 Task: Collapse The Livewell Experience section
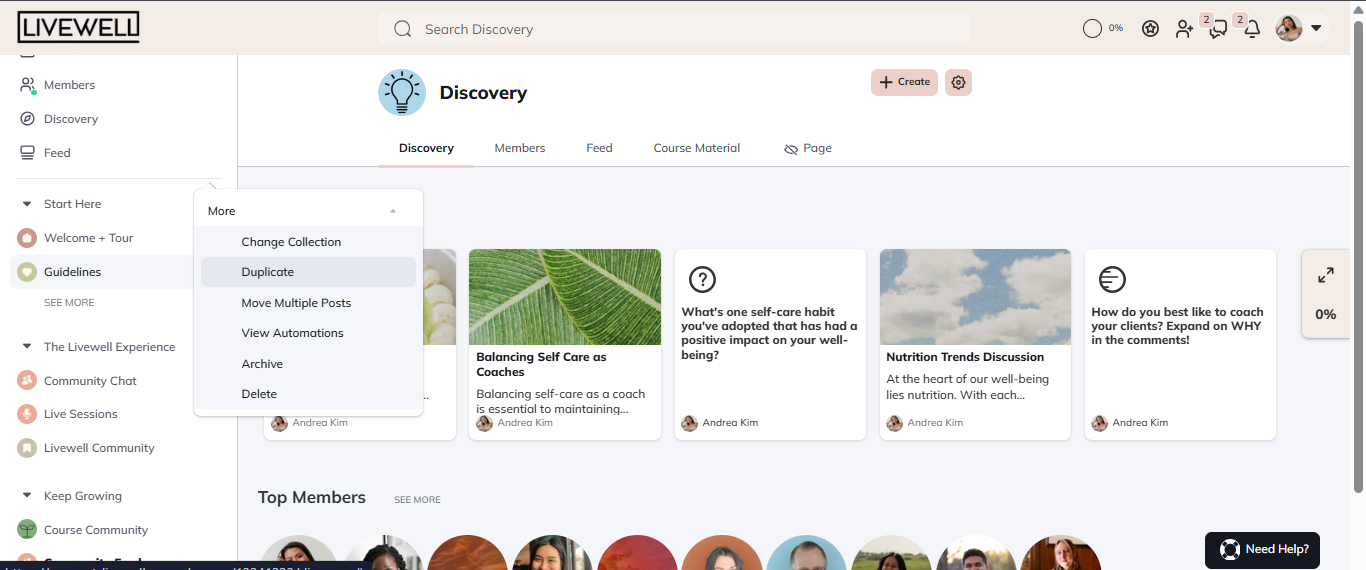pyautogui.click(x=27, y=347)
